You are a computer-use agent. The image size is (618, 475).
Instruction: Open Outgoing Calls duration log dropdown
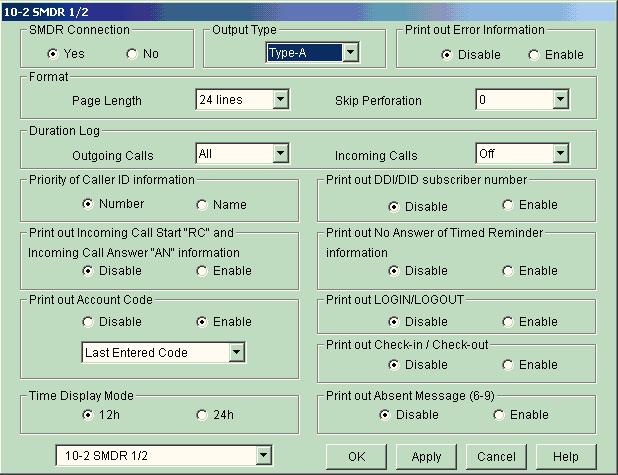point(280,154)
